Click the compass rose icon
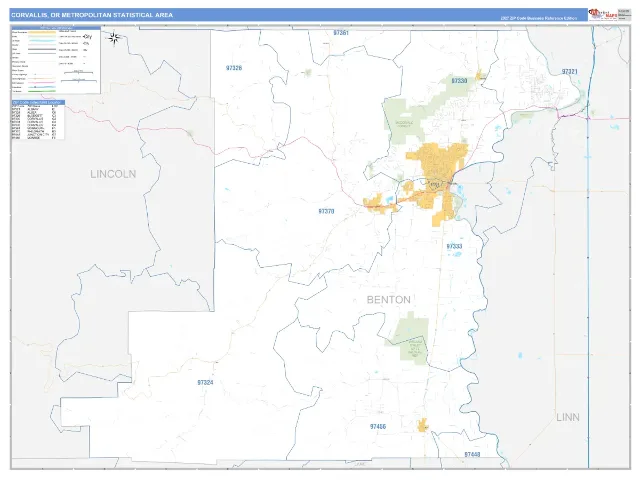This screenshot has width=640, height=480. pyautogui.click(x=115, y=38)
